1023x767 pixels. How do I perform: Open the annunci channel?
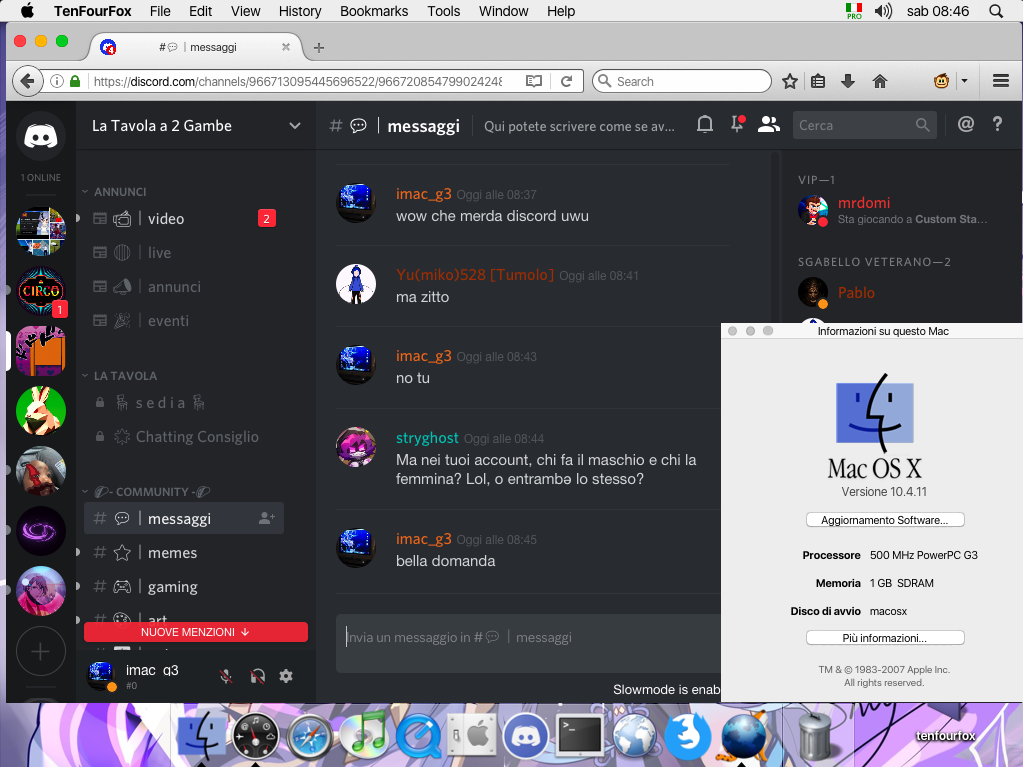(x=184, y=286)
